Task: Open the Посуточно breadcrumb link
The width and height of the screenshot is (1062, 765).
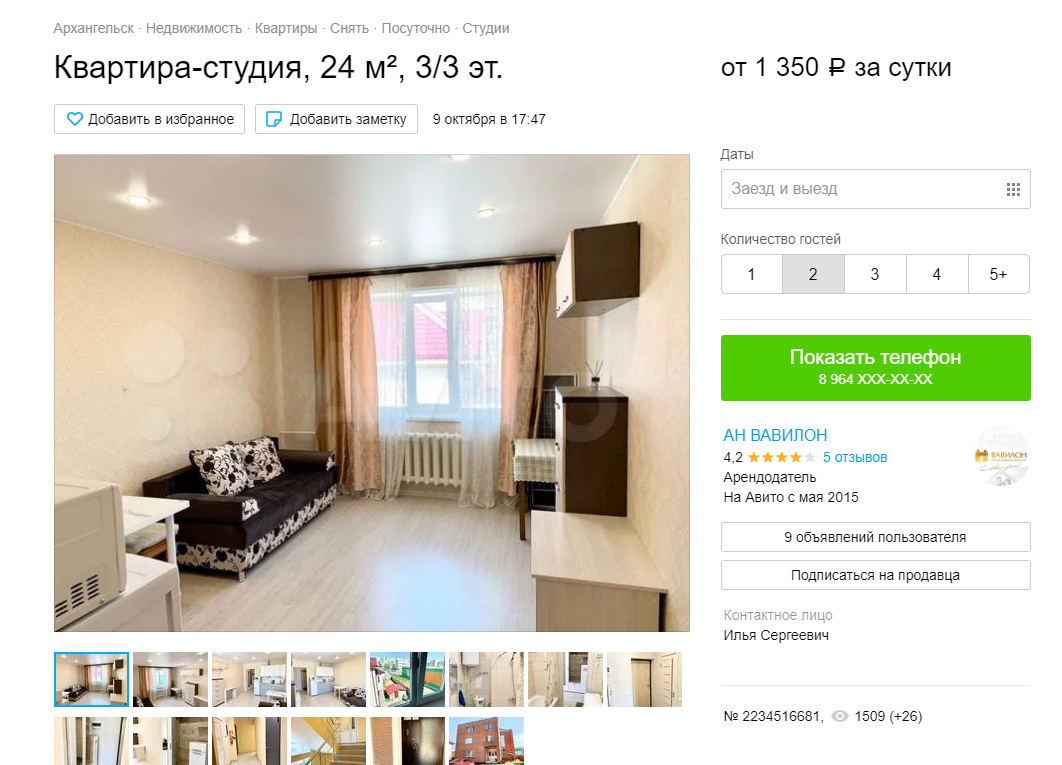Action: [x=415, y=28]
